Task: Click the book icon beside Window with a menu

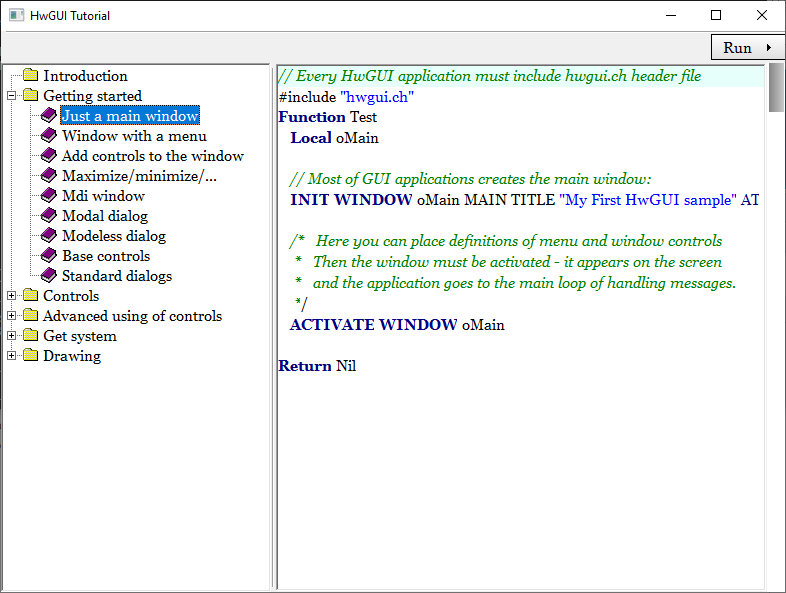Action: [49, 136]
